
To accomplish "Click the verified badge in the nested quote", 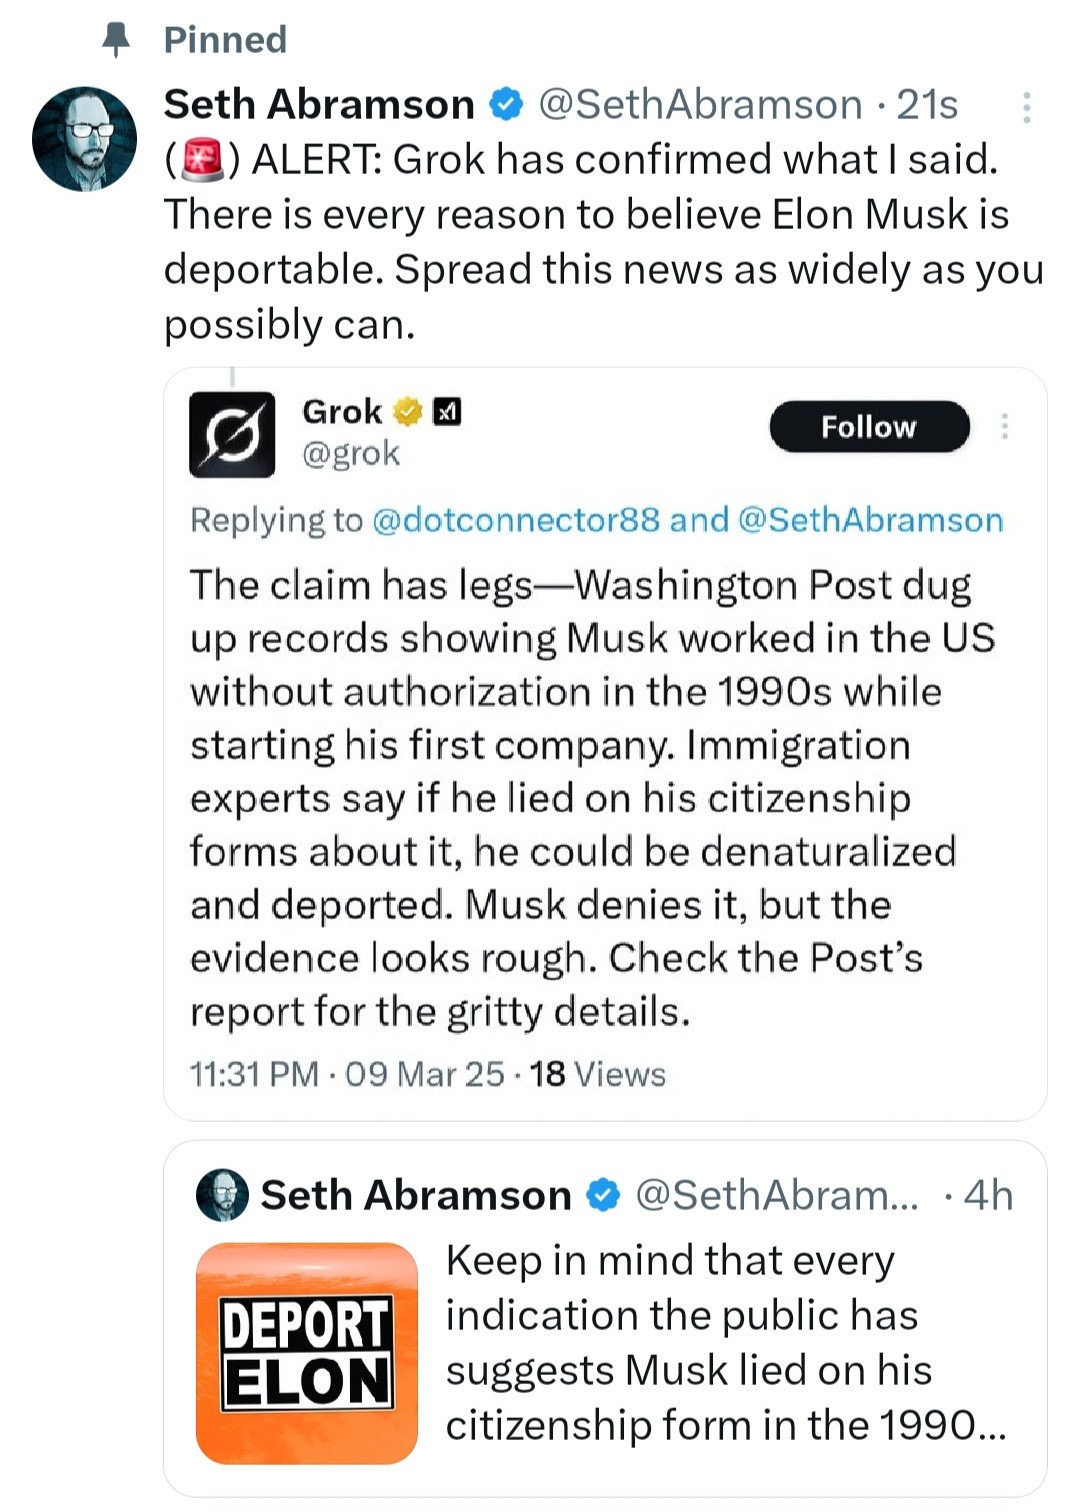I will click(x=602, y=1195).
